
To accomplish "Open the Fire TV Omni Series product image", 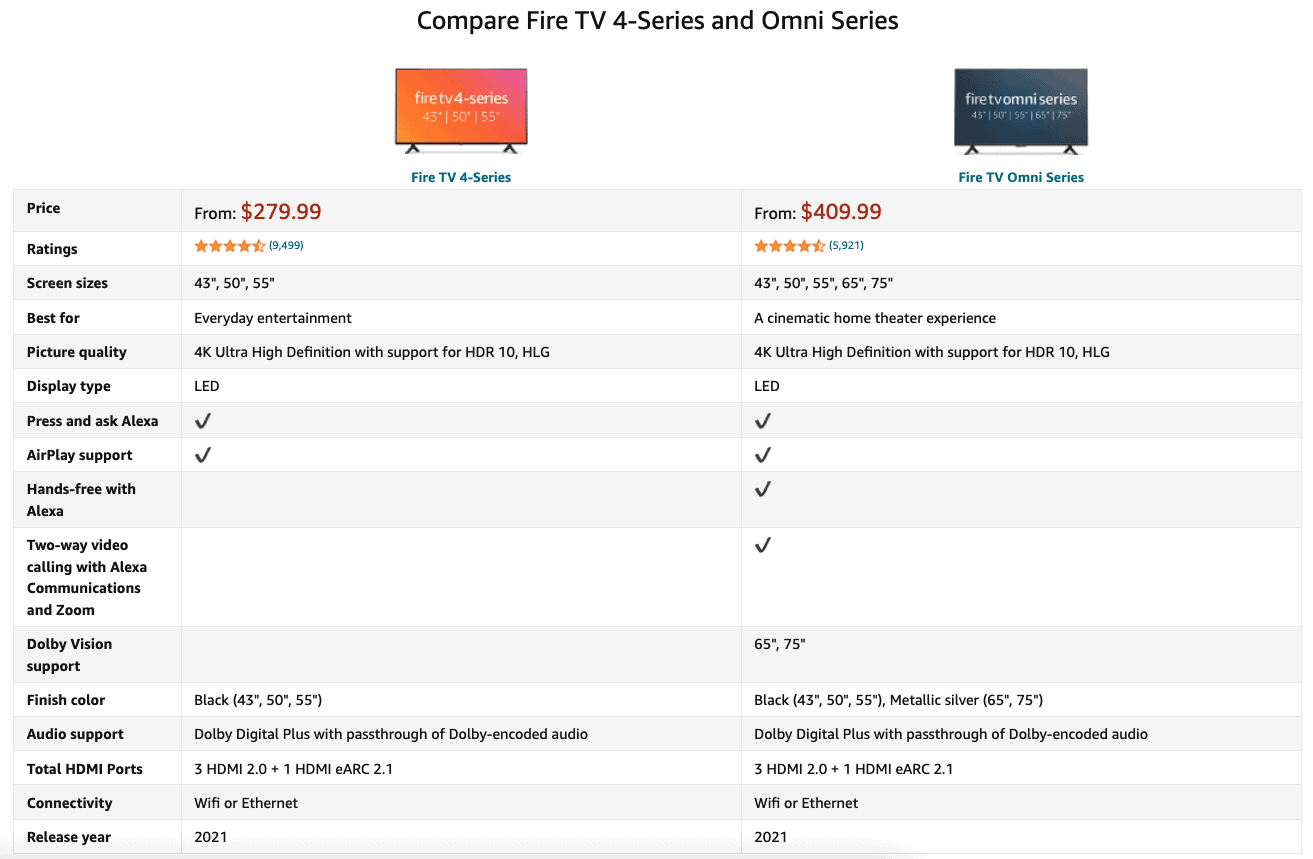I will click(1021, 110).
